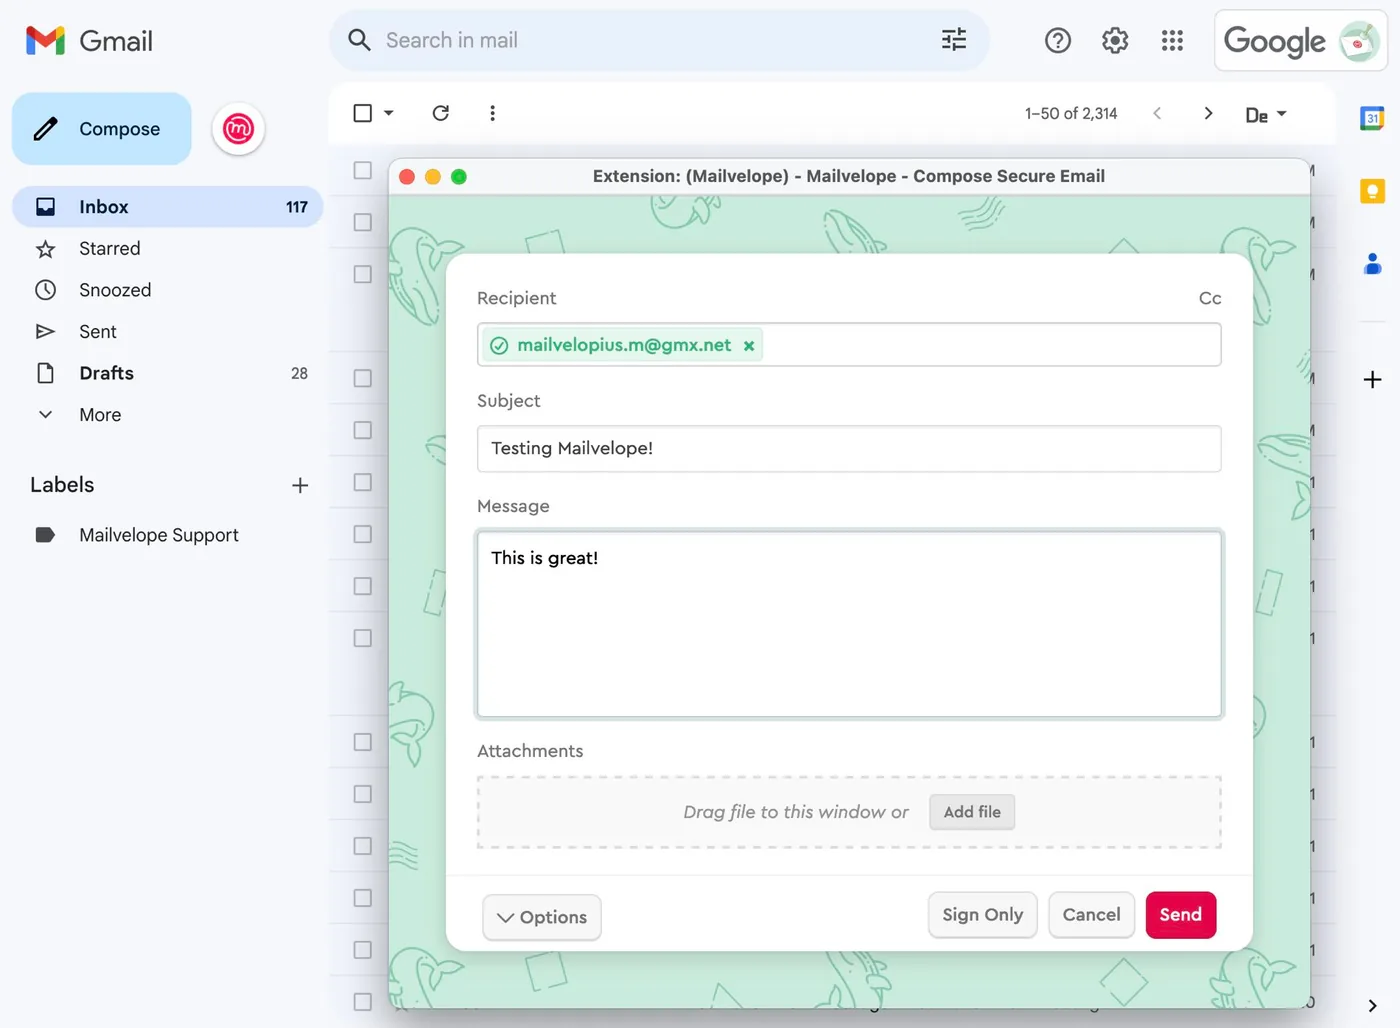Image resolution: width=1400 pixels, height=1028 pixels.
Task: Open the Inbox folder
Action: click(x=167, y=206)
